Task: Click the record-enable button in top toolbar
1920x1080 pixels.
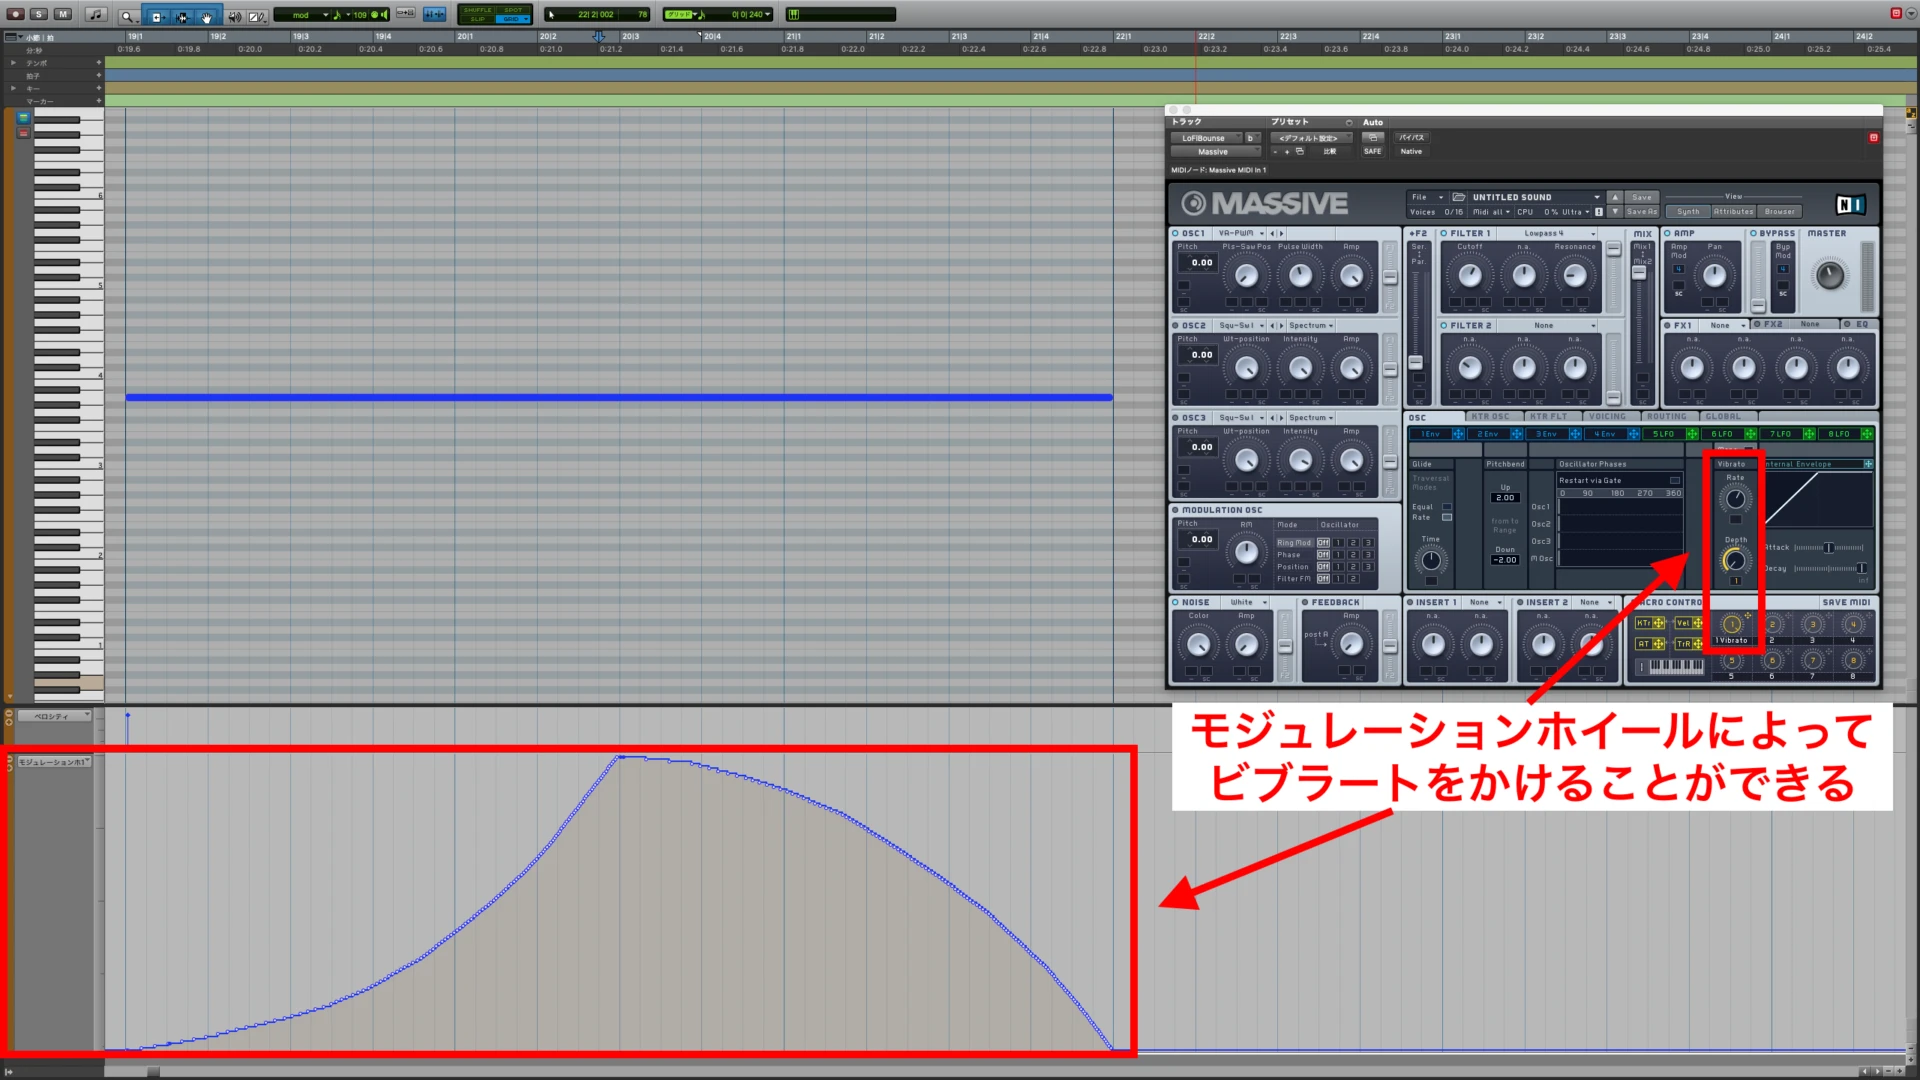Action: point(15,14)
